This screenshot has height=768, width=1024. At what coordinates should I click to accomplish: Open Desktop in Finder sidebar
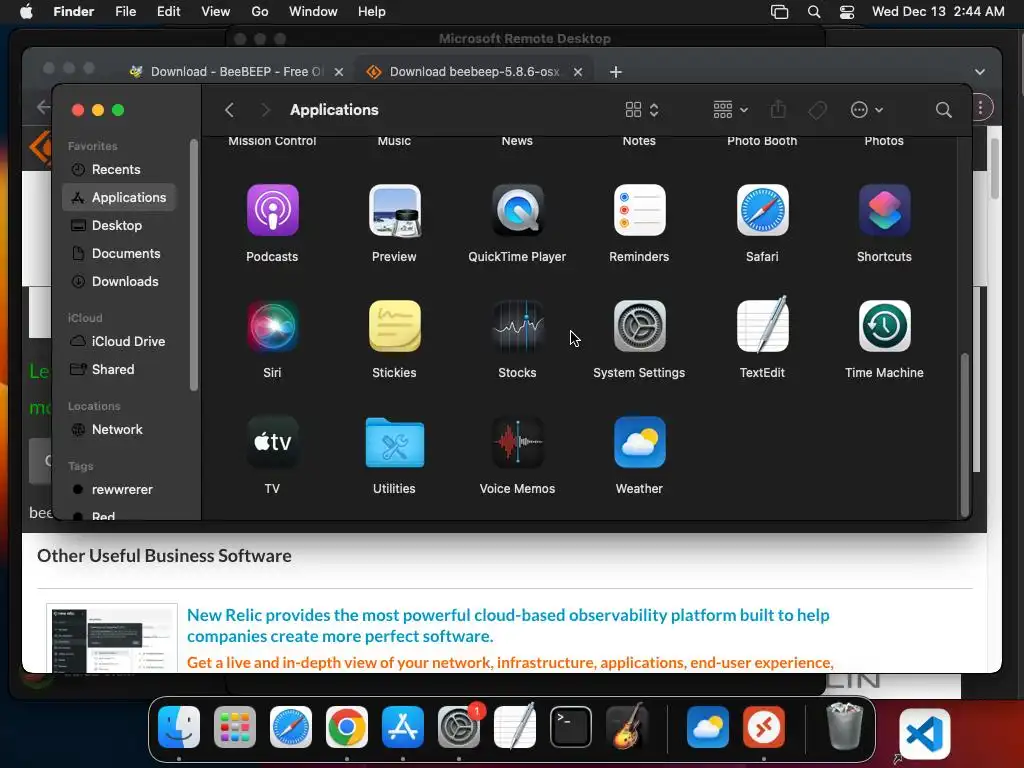click(118, 225)
